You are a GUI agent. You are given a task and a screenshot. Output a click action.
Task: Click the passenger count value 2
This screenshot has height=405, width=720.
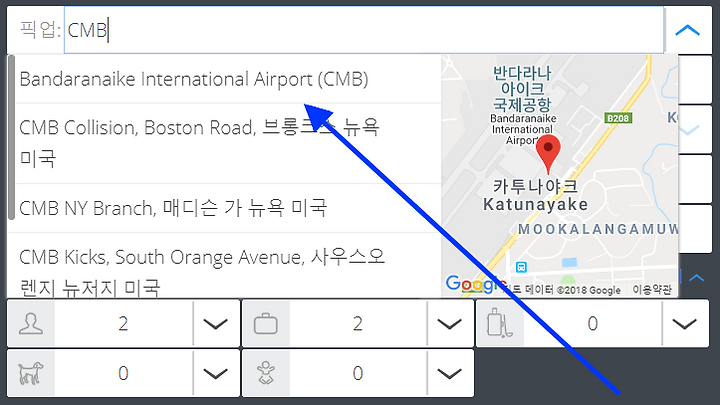[x=123, y=324]
